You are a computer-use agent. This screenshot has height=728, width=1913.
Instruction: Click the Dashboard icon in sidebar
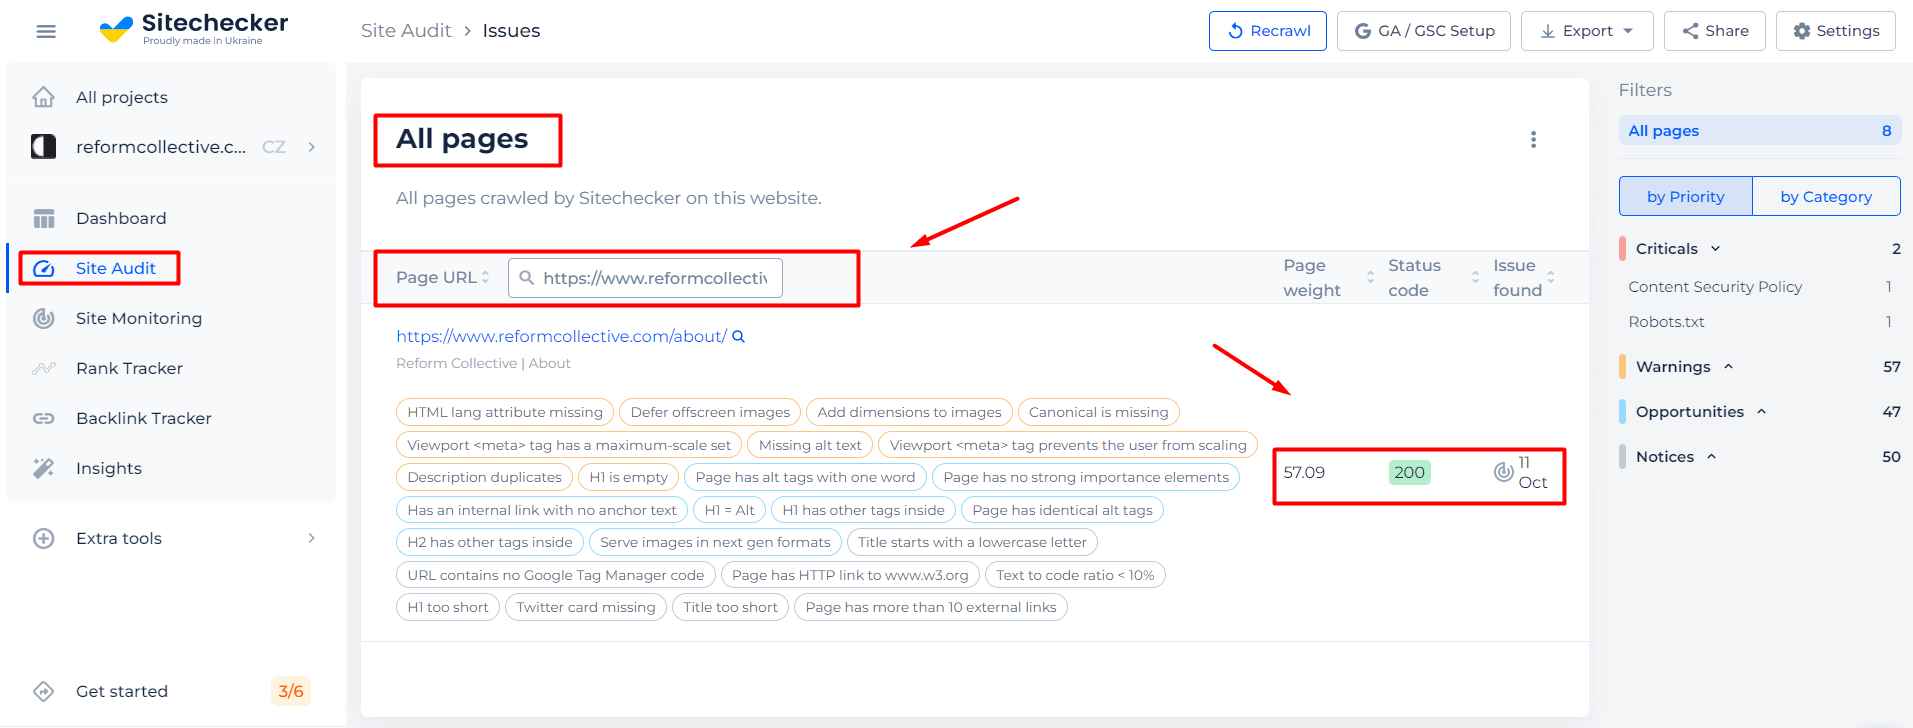coord(44,218)
